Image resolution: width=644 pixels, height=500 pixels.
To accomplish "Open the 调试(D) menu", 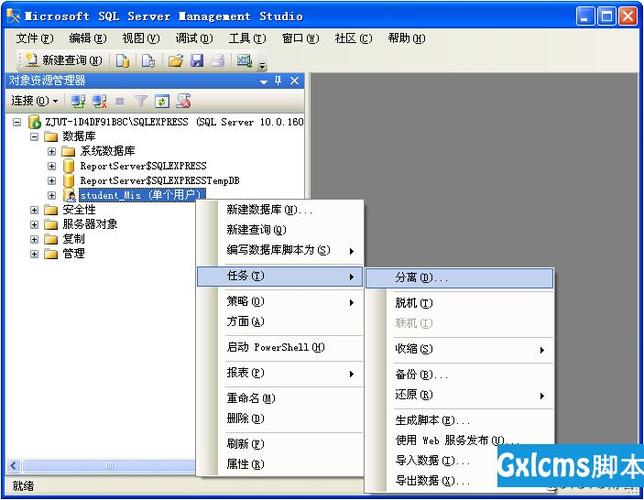I will point(194,39).
